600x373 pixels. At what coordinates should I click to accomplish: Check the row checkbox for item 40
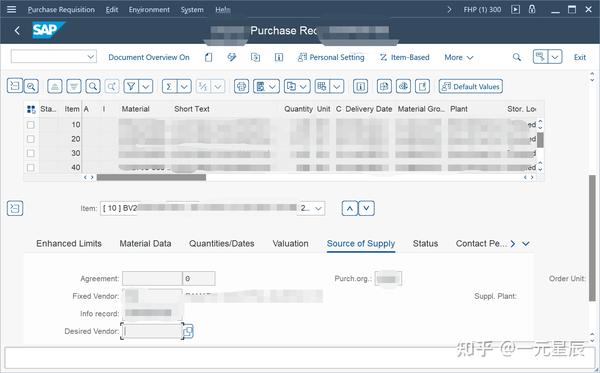[31, 168]
